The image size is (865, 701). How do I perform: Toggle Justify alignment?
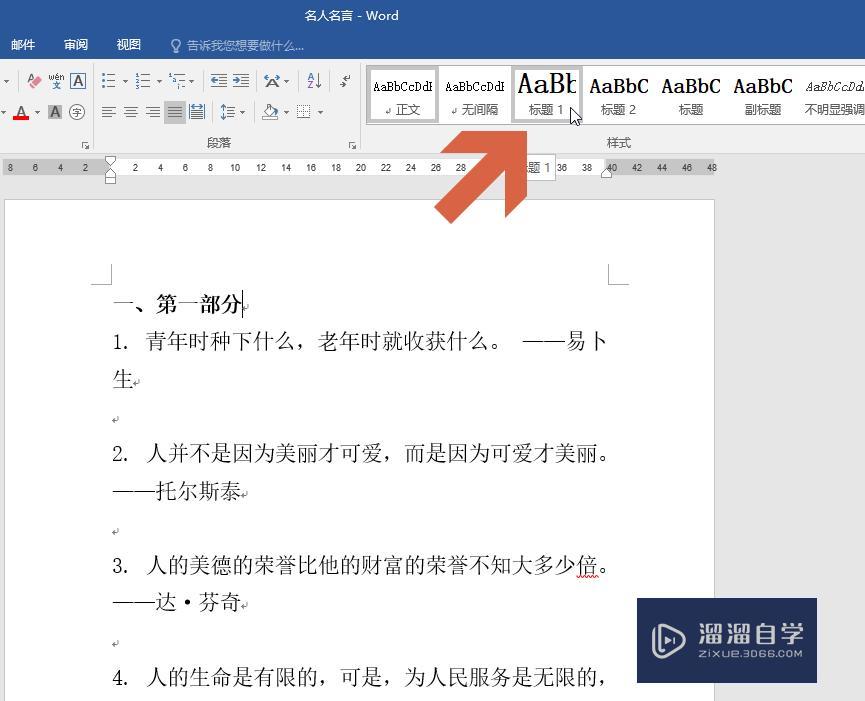coord(175,113)
